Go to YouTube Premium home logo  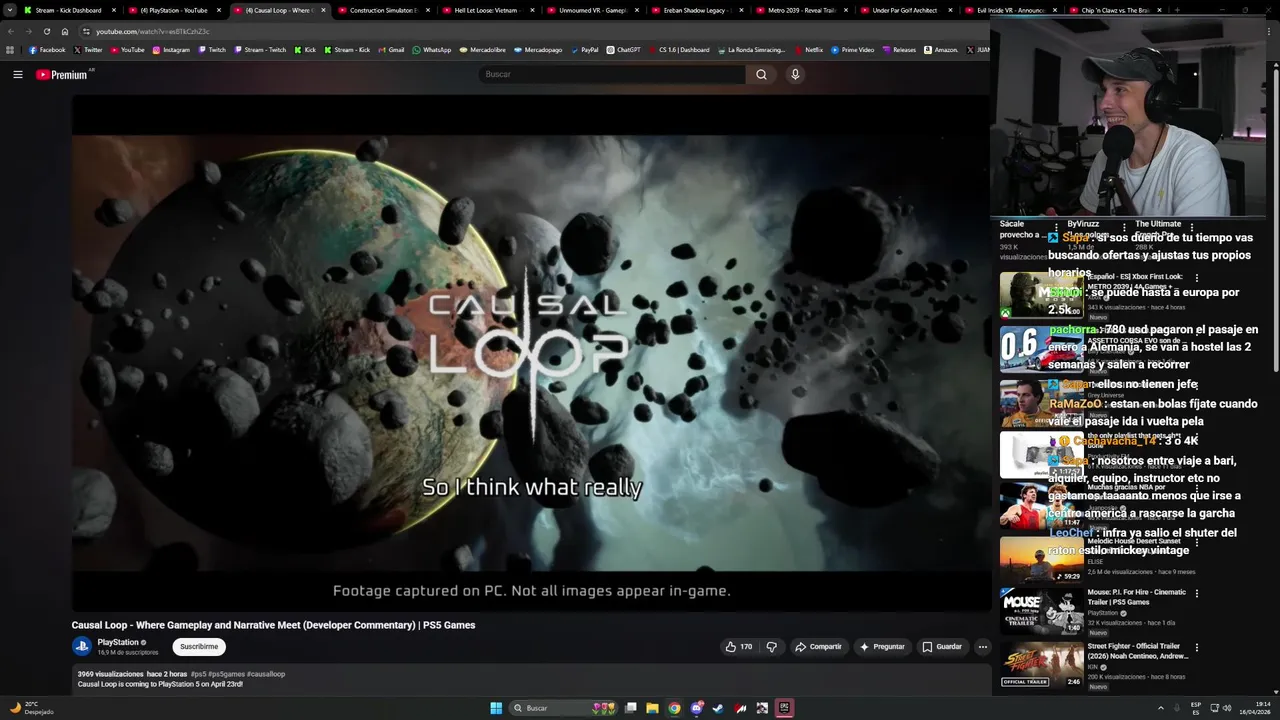coord(62,75)
